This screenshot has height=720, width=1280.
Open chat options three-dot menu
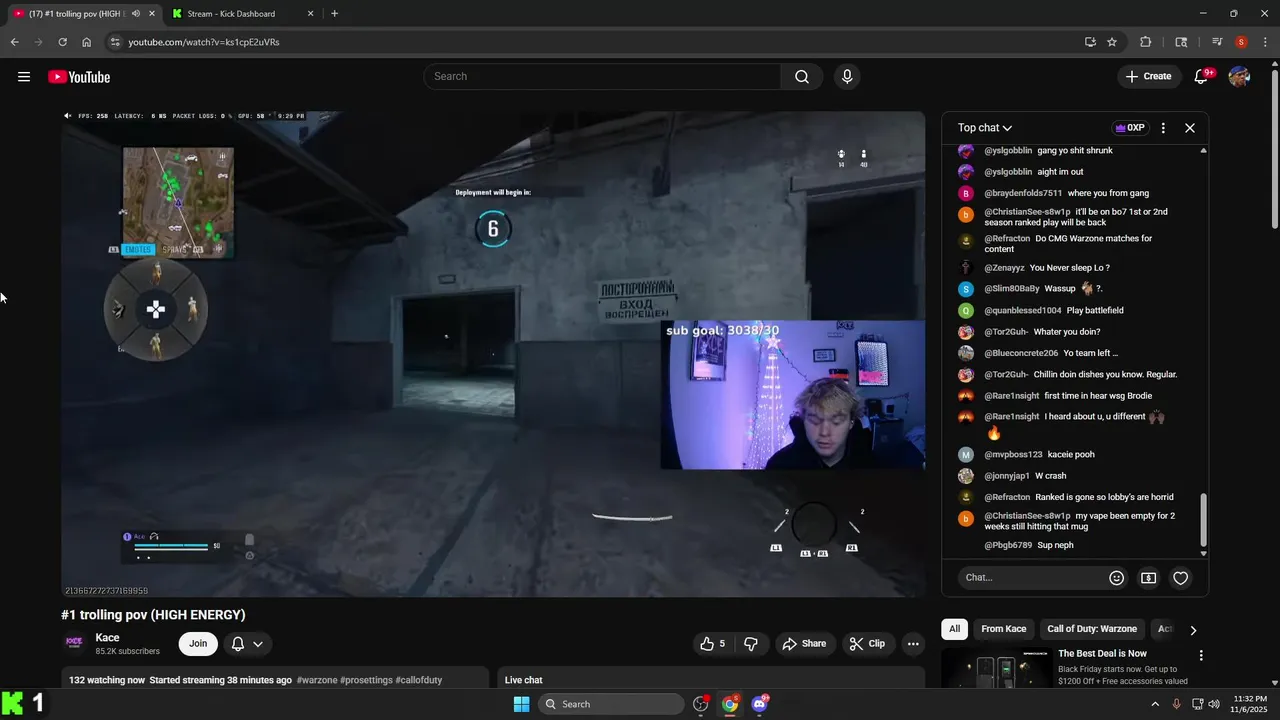[1163, 128]
